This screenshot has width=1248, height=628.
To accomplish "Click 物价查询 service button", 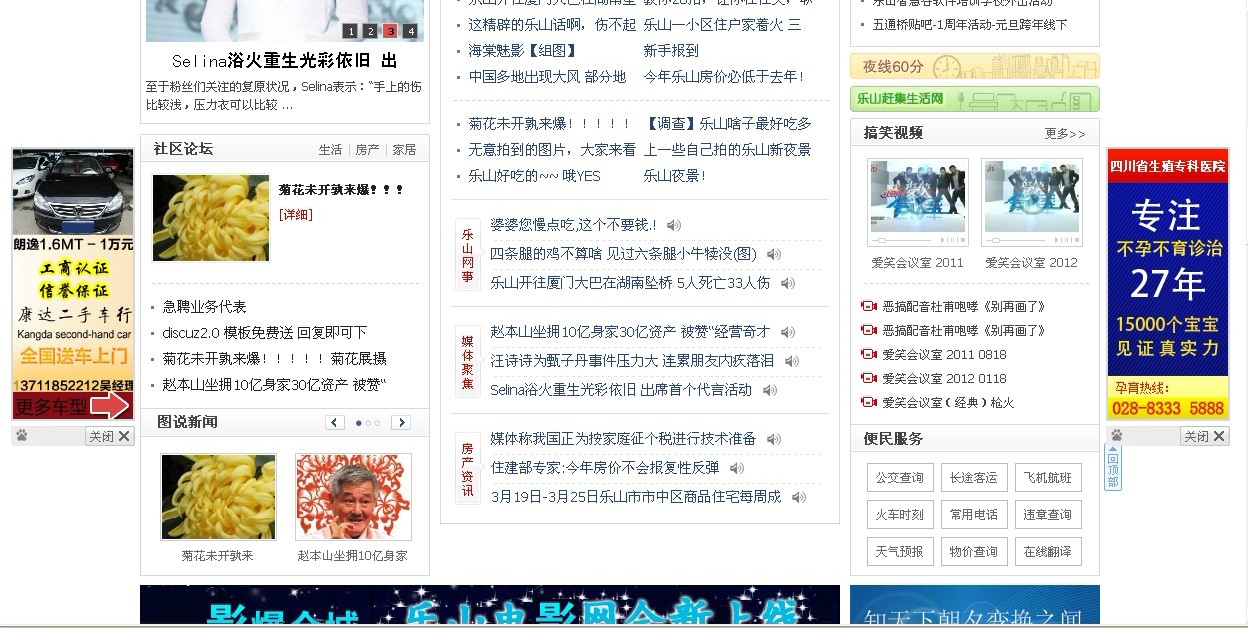I will click(x=974, y=551).
